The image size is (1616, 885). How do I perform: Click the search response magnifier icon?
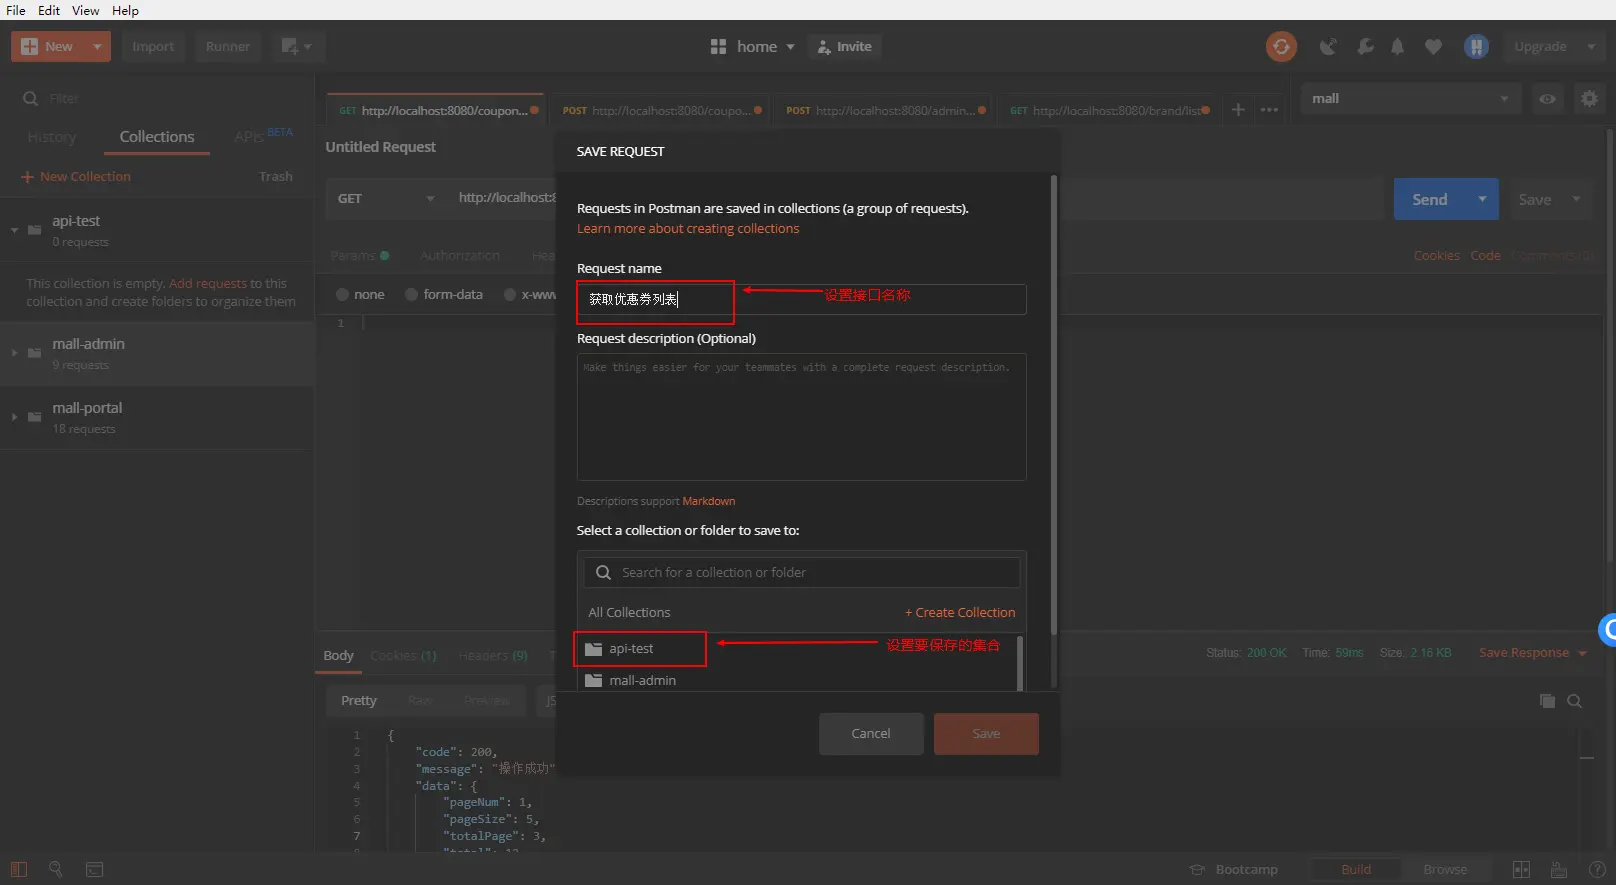1574,701
